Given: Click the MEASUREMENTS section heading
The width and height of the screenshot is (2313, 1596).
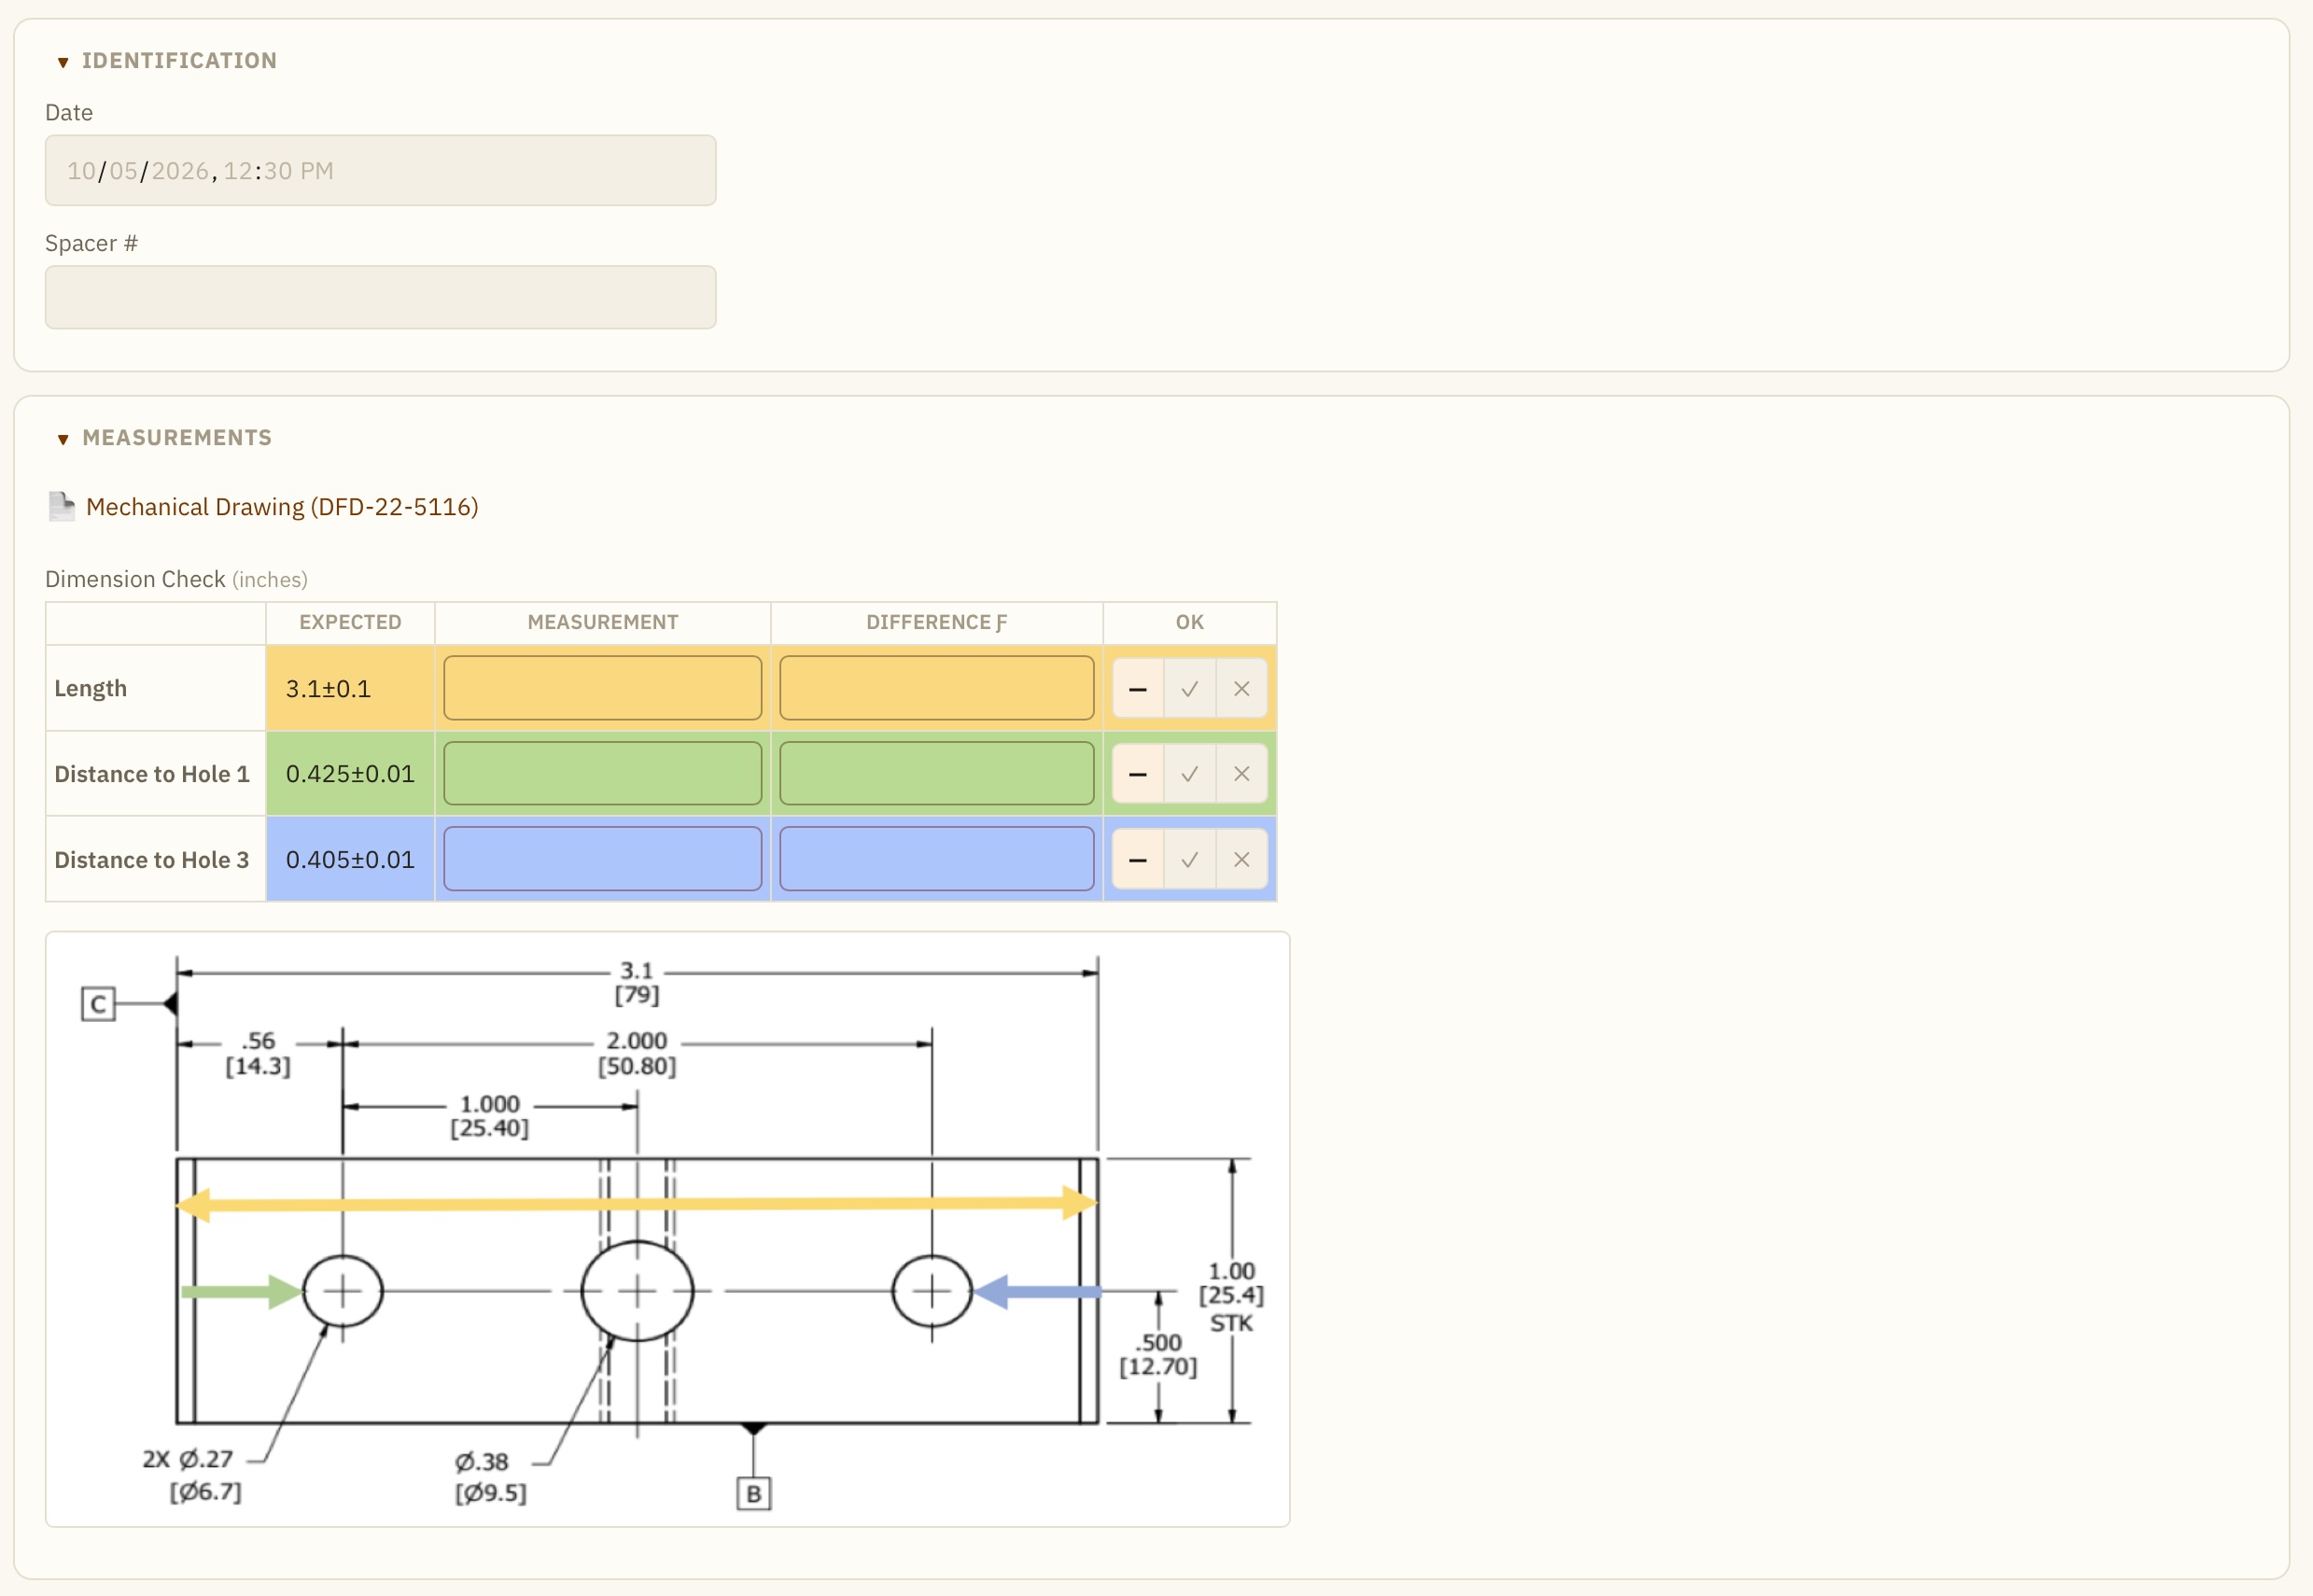Looking at the screenshot, I should [177, 438].
